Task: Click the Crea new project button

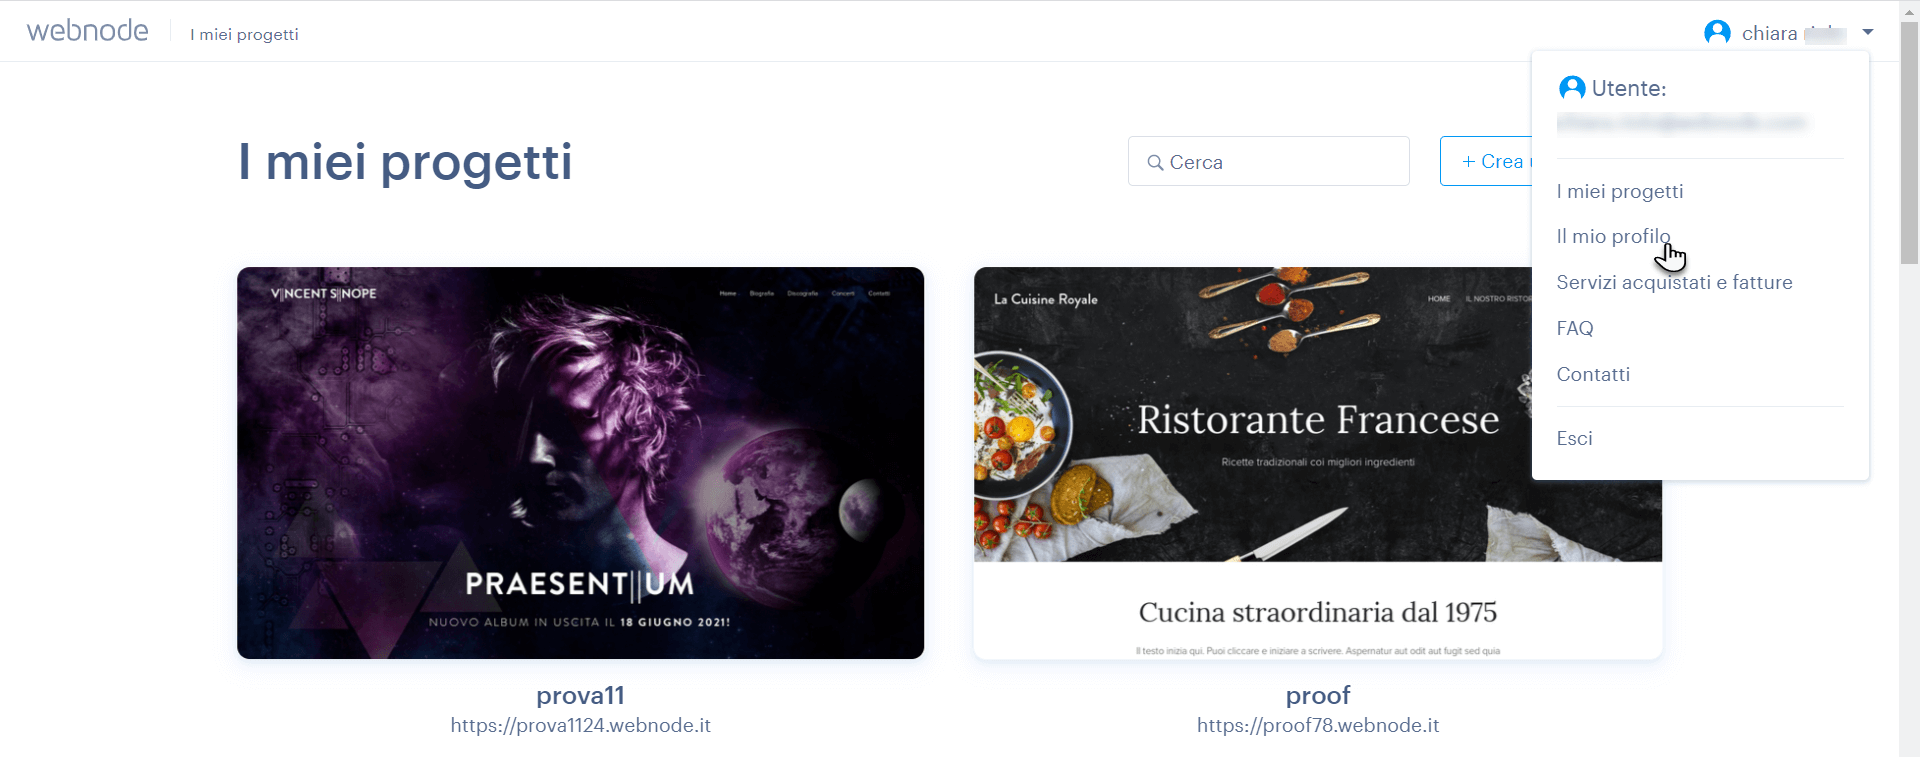Action: pyautogui.click(x=1486, y=161)
